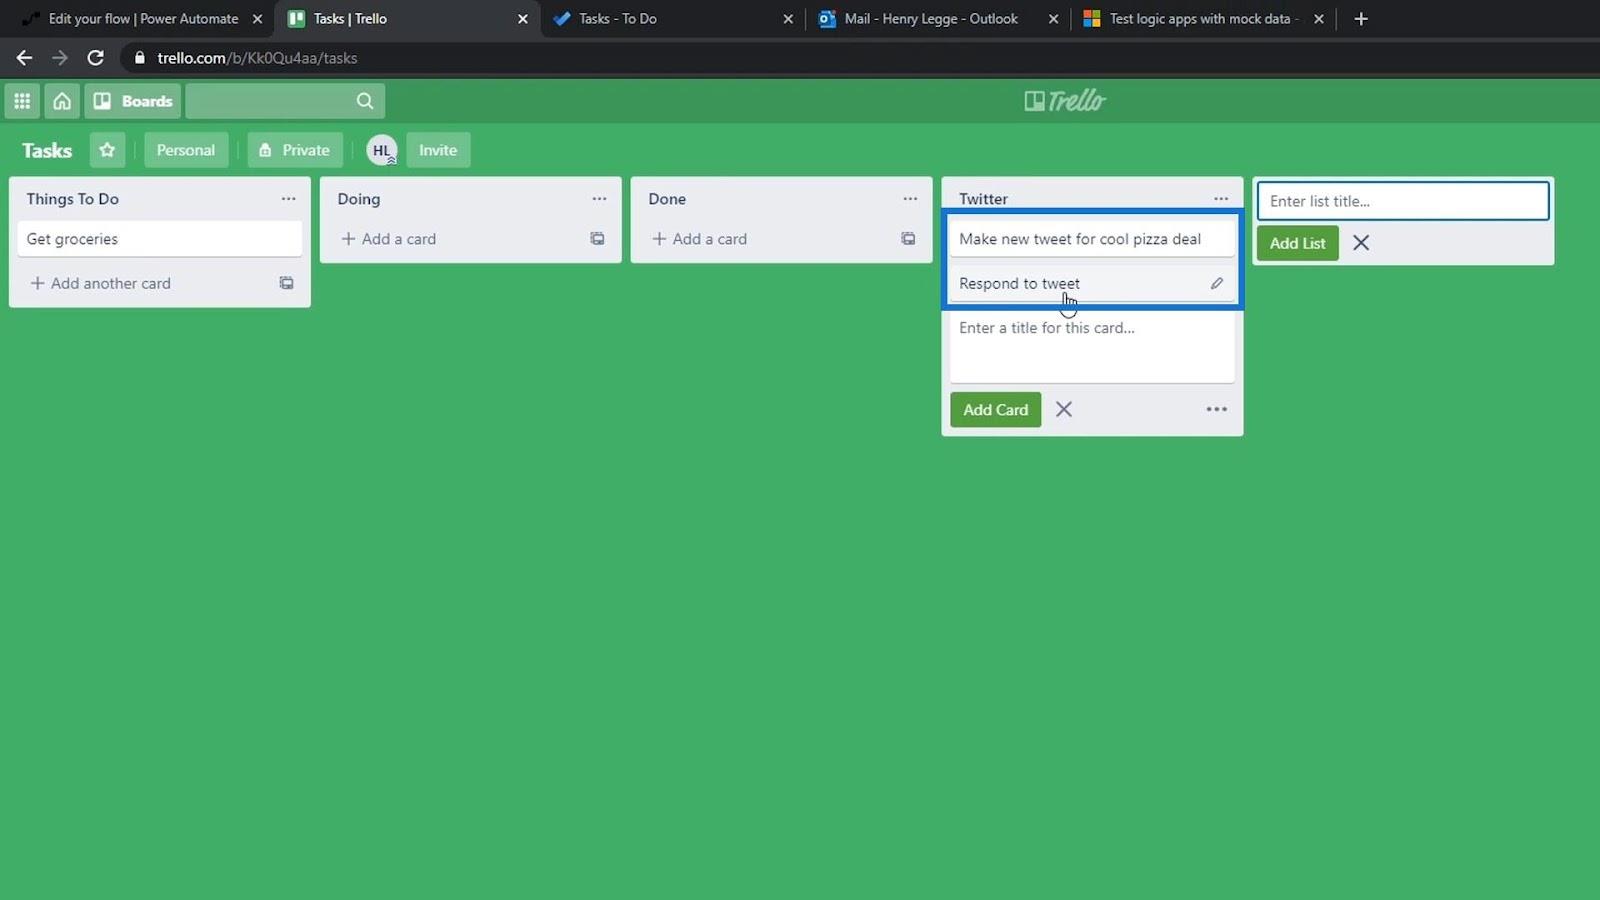The width and height of the screenshot is (1600, 900).
Task: Click the Things To Do list title
Action: point(73,199)
